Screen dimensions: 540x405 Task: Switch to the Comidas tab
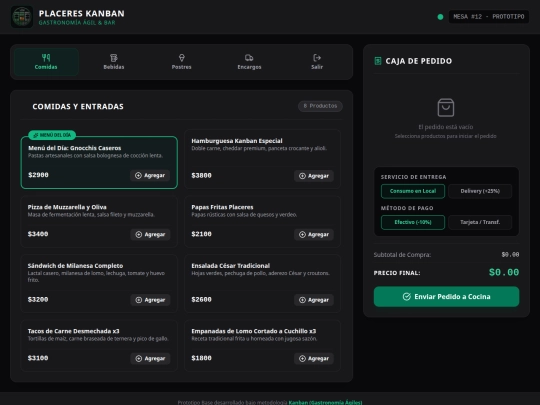pos(46,62)
